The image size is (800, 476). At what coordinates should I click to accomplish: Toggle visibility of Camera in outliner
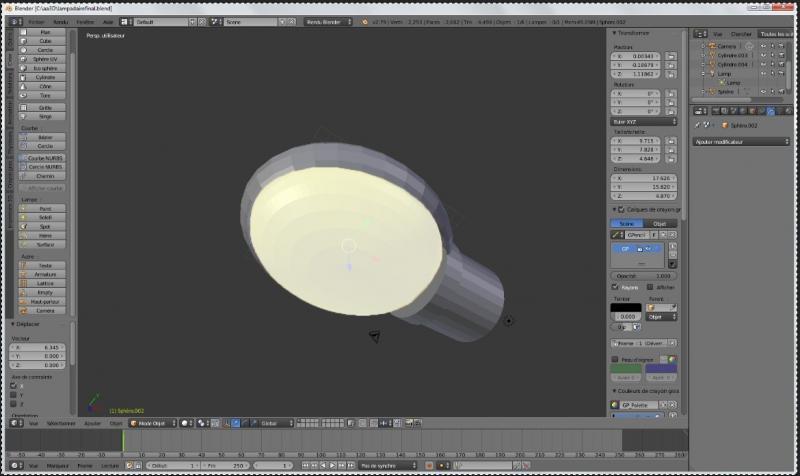tap(762, 45)
